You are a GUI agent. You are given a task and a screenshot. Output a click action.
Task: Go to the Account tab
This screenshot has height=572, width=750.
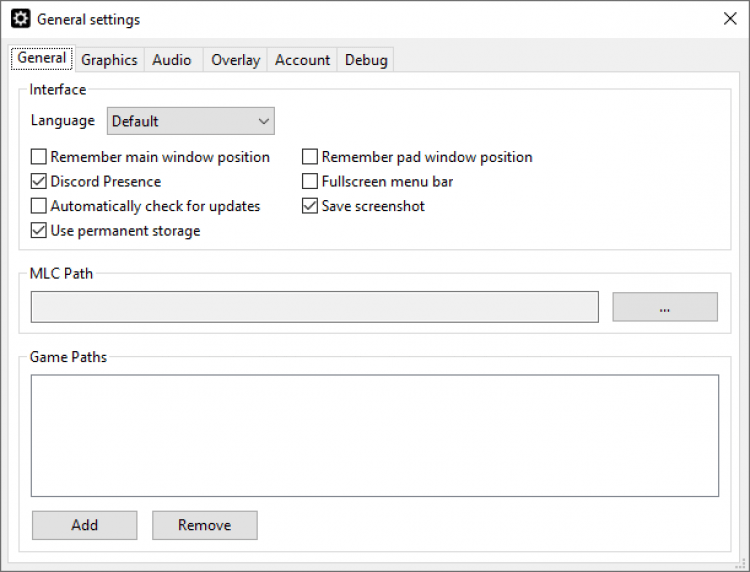coord(302,60)
